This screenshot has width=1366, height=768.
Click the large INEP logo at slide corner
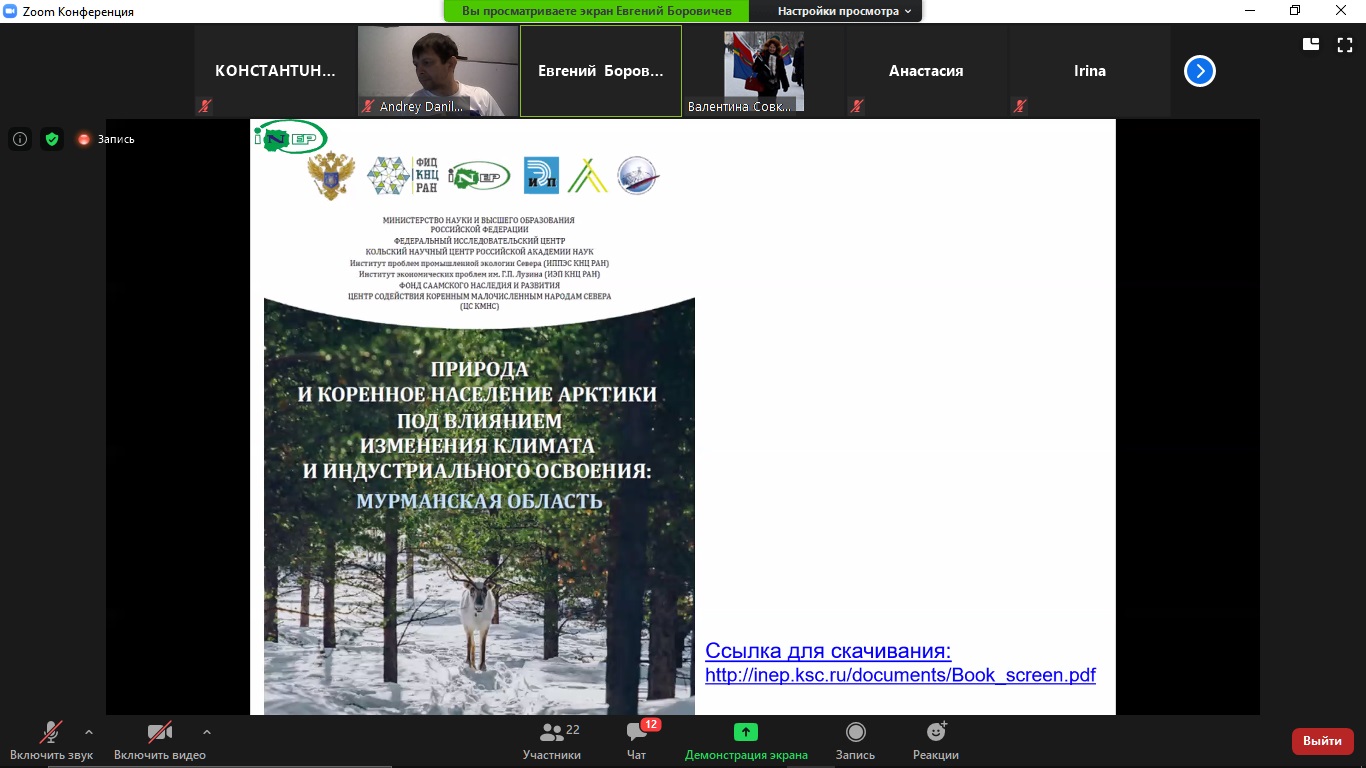click(x=291, y=137)
